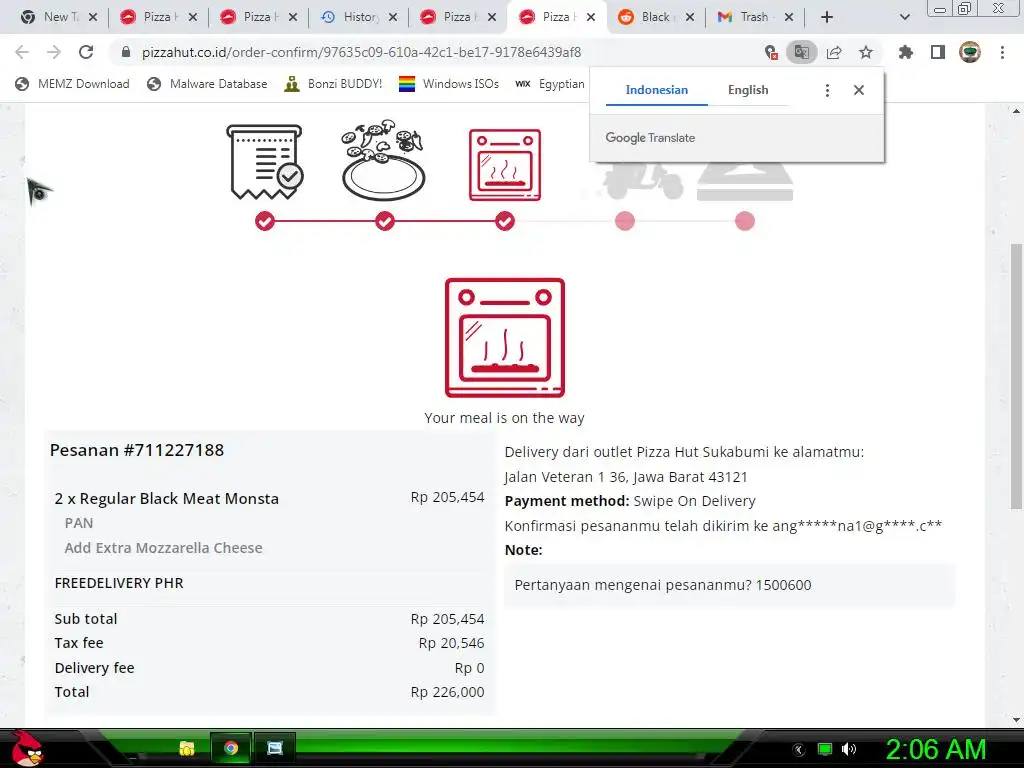Screen dimensions: 1024x768
Task: Click the share page icon
Action: (834, 52)
